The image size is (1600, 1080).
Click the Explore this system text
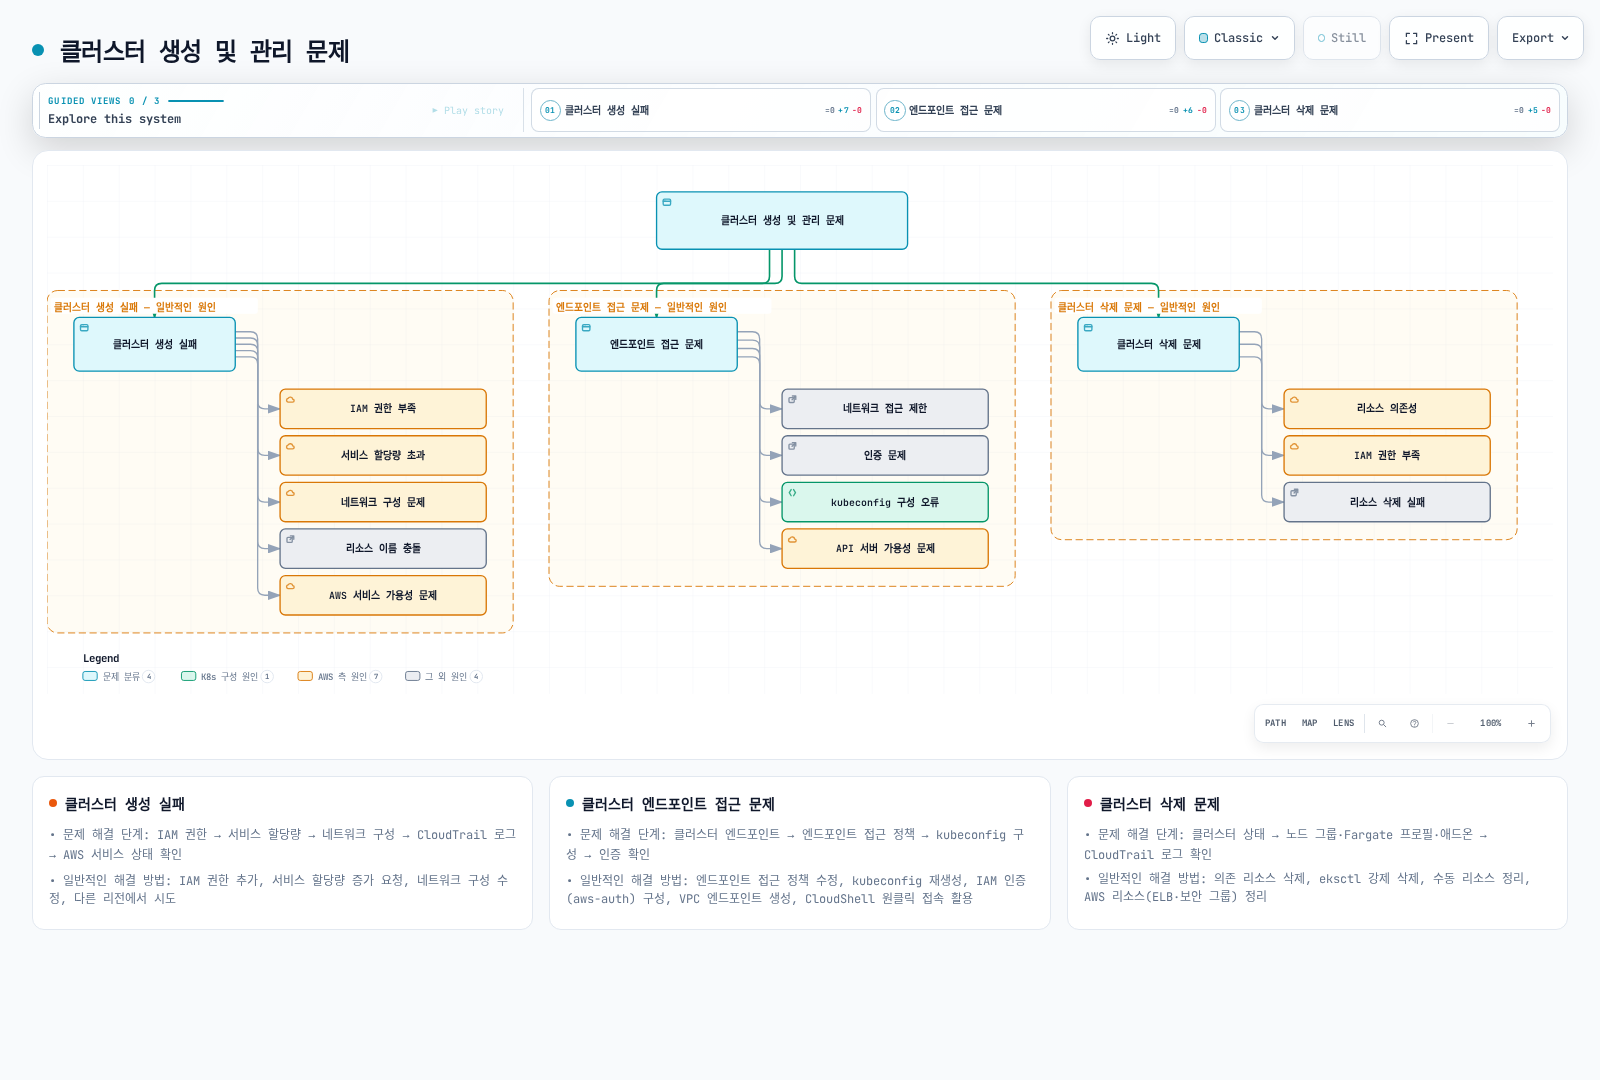115,119
